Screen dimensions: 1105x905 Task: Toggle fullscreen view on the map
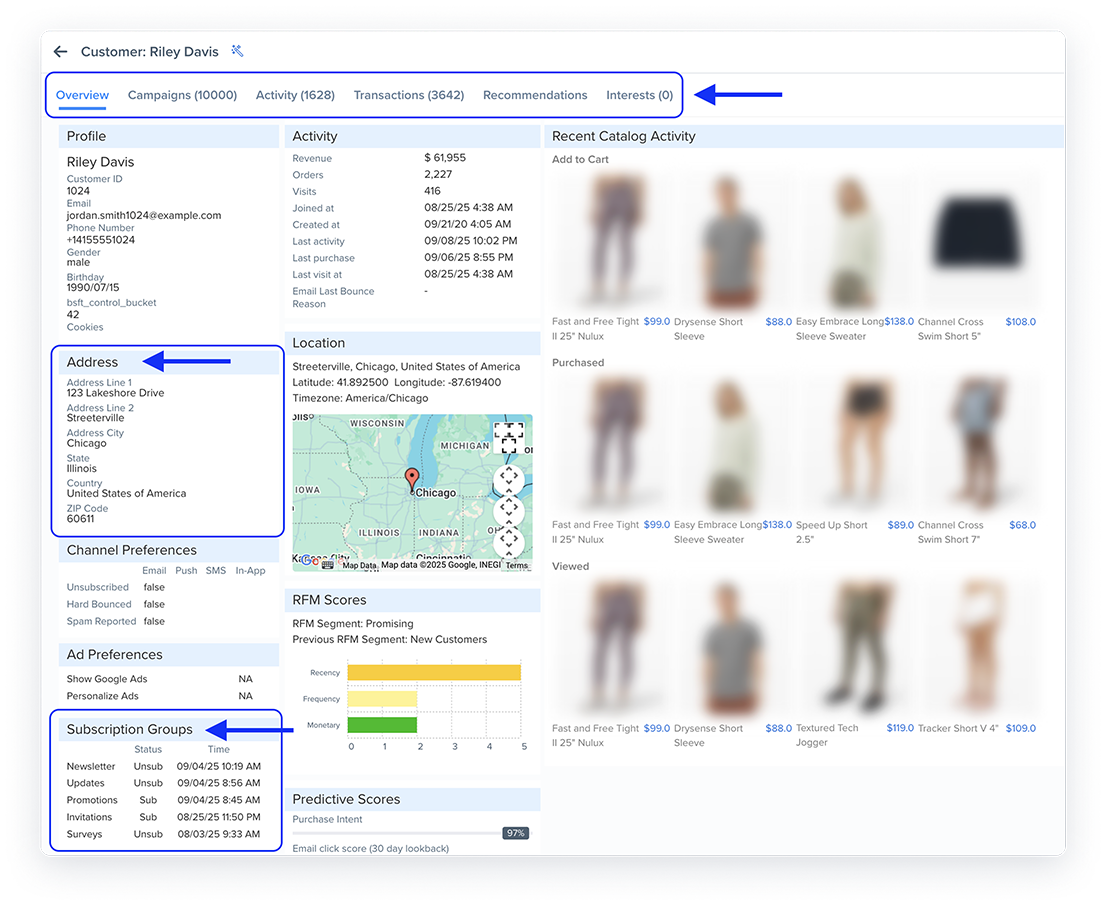point(509,437)
